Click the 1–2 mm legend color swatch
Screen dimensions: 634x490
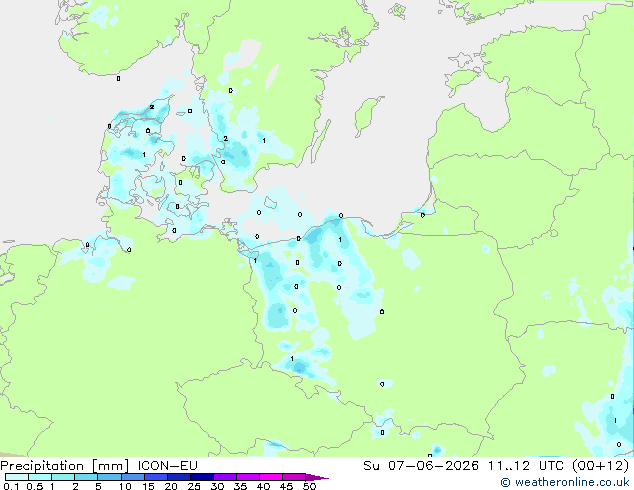point(63,477)
